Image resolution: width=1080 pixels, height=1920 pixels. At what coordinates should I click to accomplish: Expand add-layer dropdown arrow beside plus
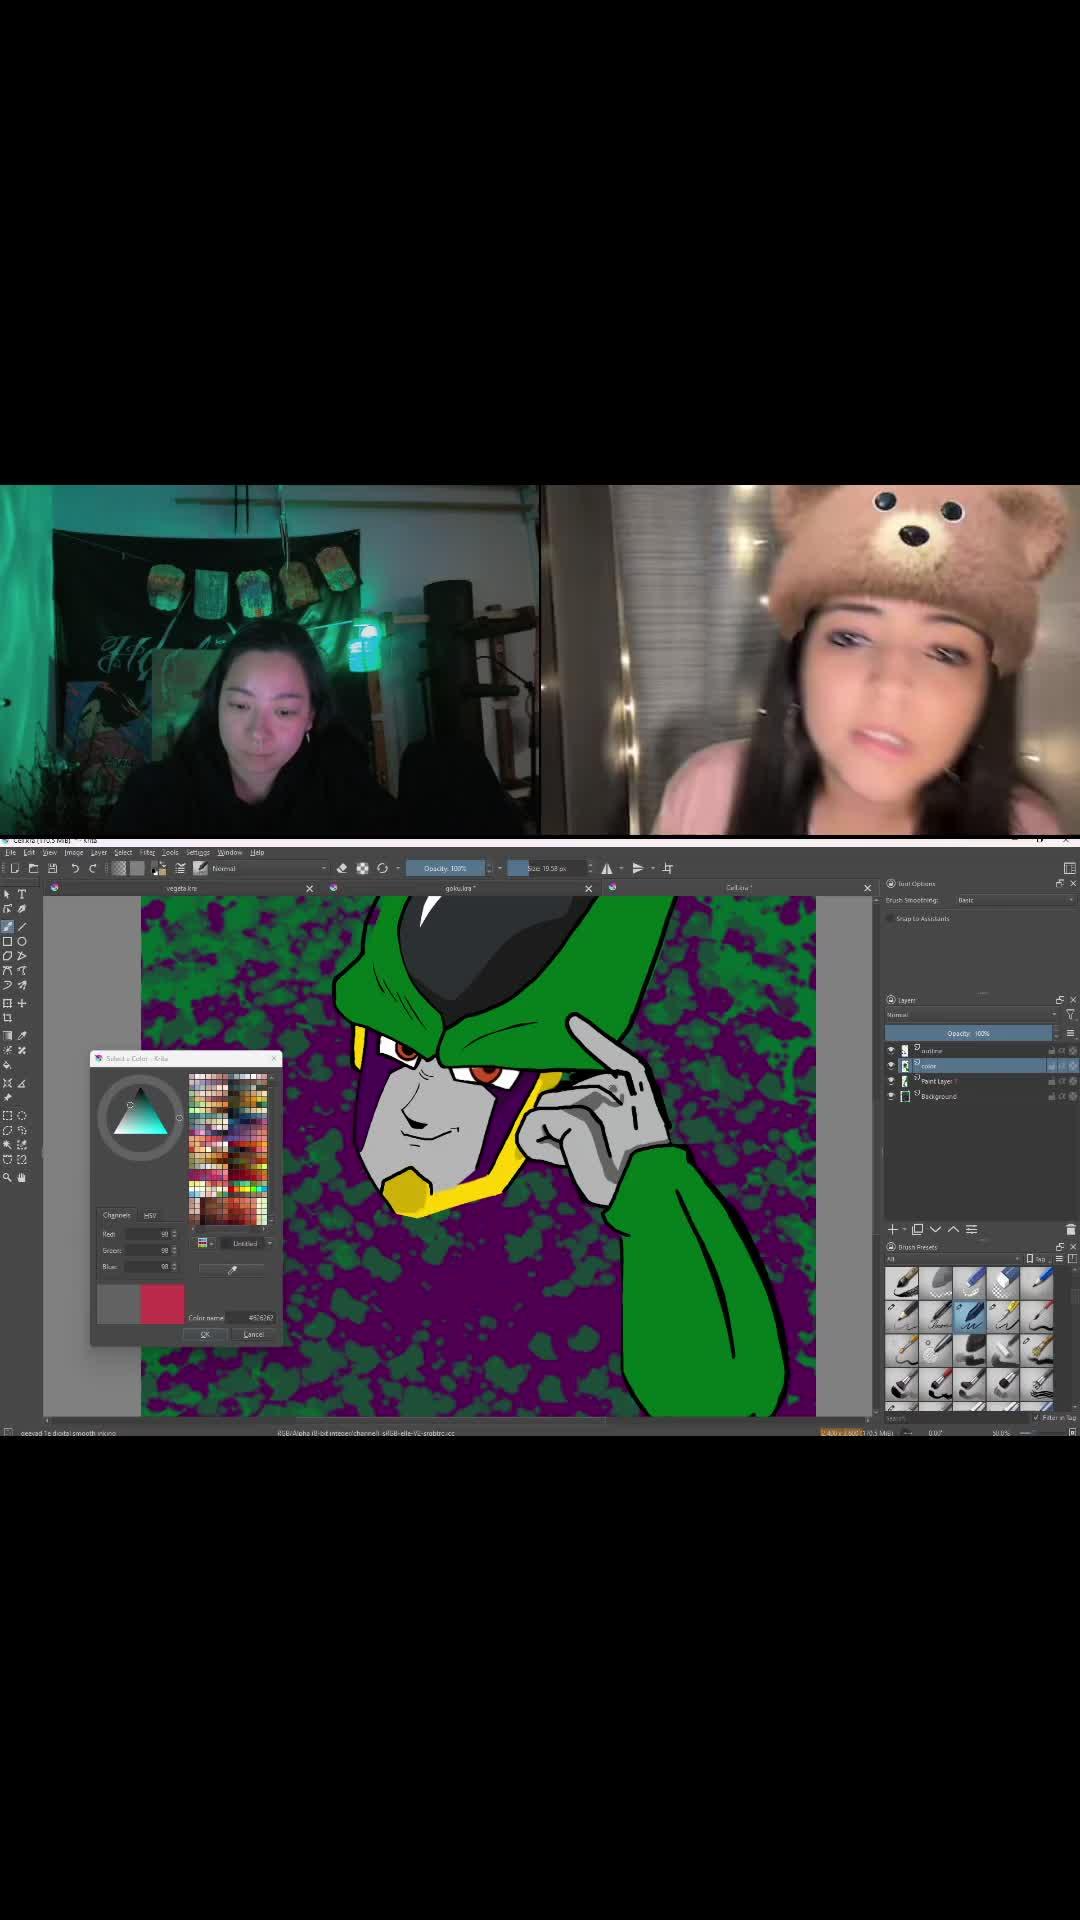point(904,1229)
